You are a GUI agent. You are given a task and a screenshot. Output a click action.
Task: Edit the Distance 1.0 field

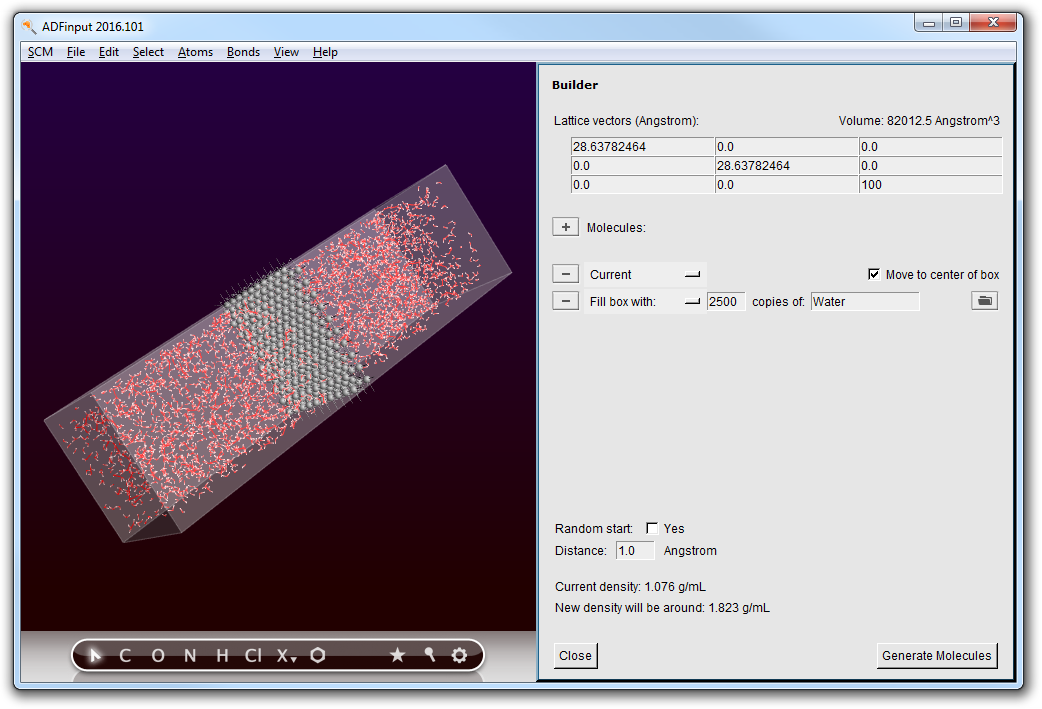(x=635, y=551)
